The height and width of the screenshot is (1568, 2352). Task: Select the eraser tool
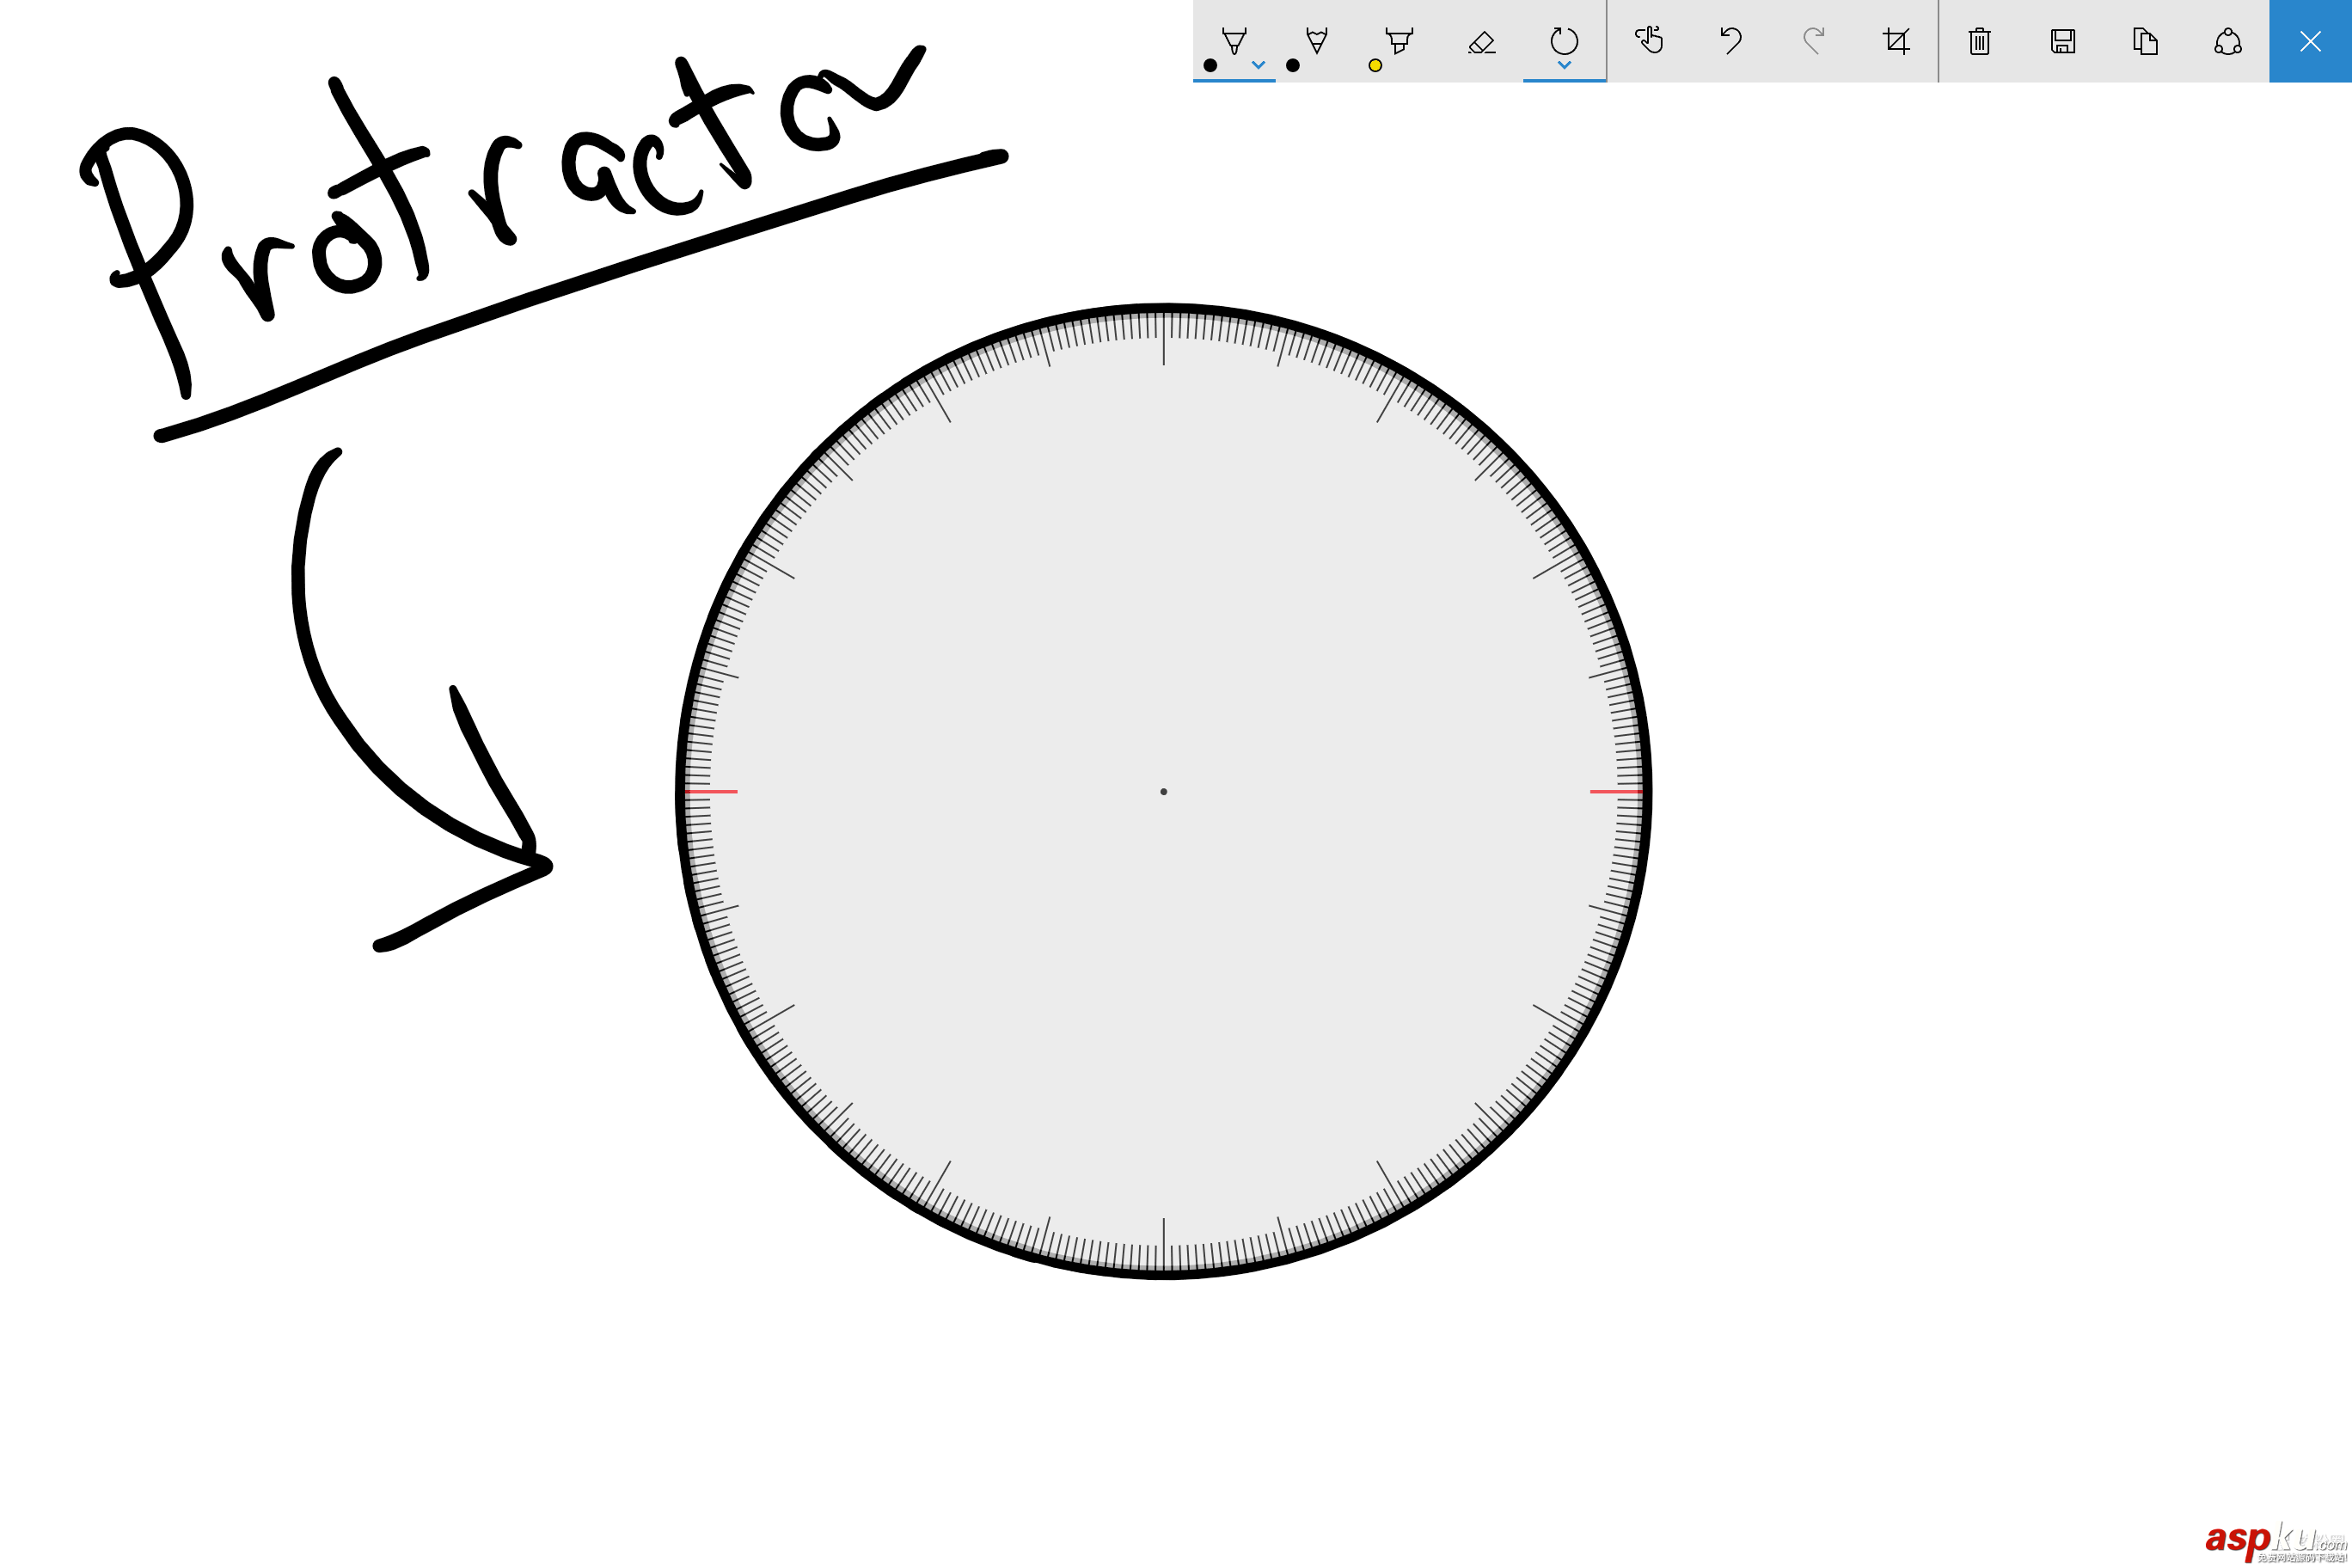coord(1482,41)
